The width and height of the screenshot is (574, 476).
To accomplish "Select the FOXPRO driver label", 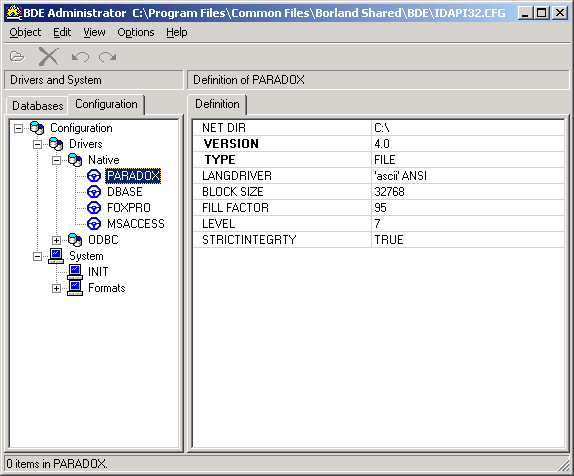I will tap(128, 208).
